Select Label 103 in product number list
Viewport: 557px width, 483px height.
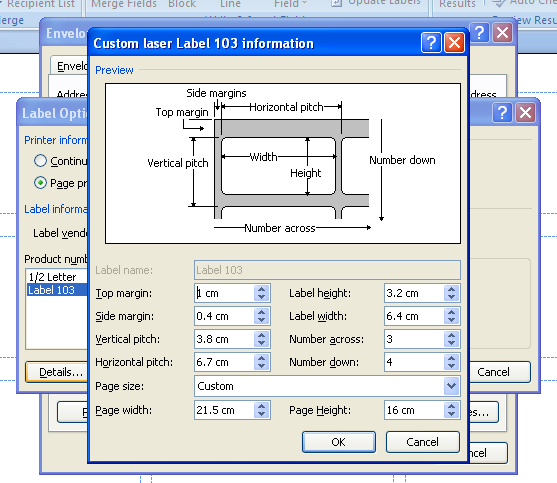coord(57,290)
